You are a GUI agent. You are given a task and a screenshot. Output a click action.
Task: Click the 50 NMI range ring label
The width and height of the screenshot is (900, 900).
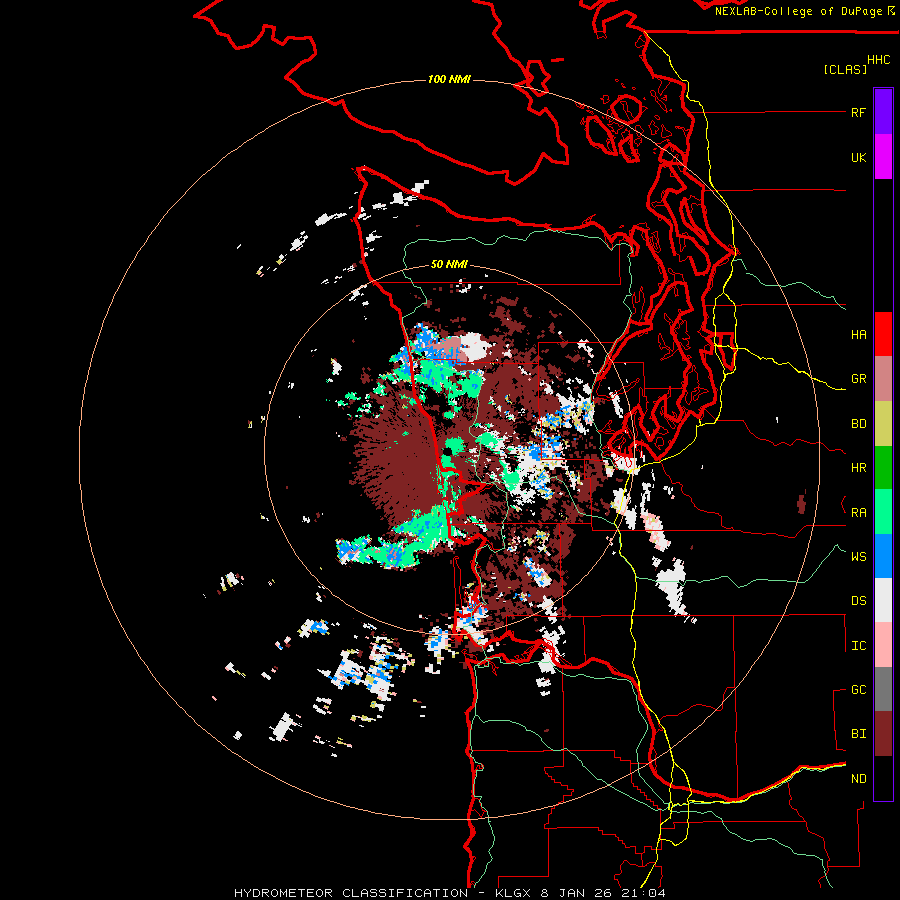click(x=449, y=265)
